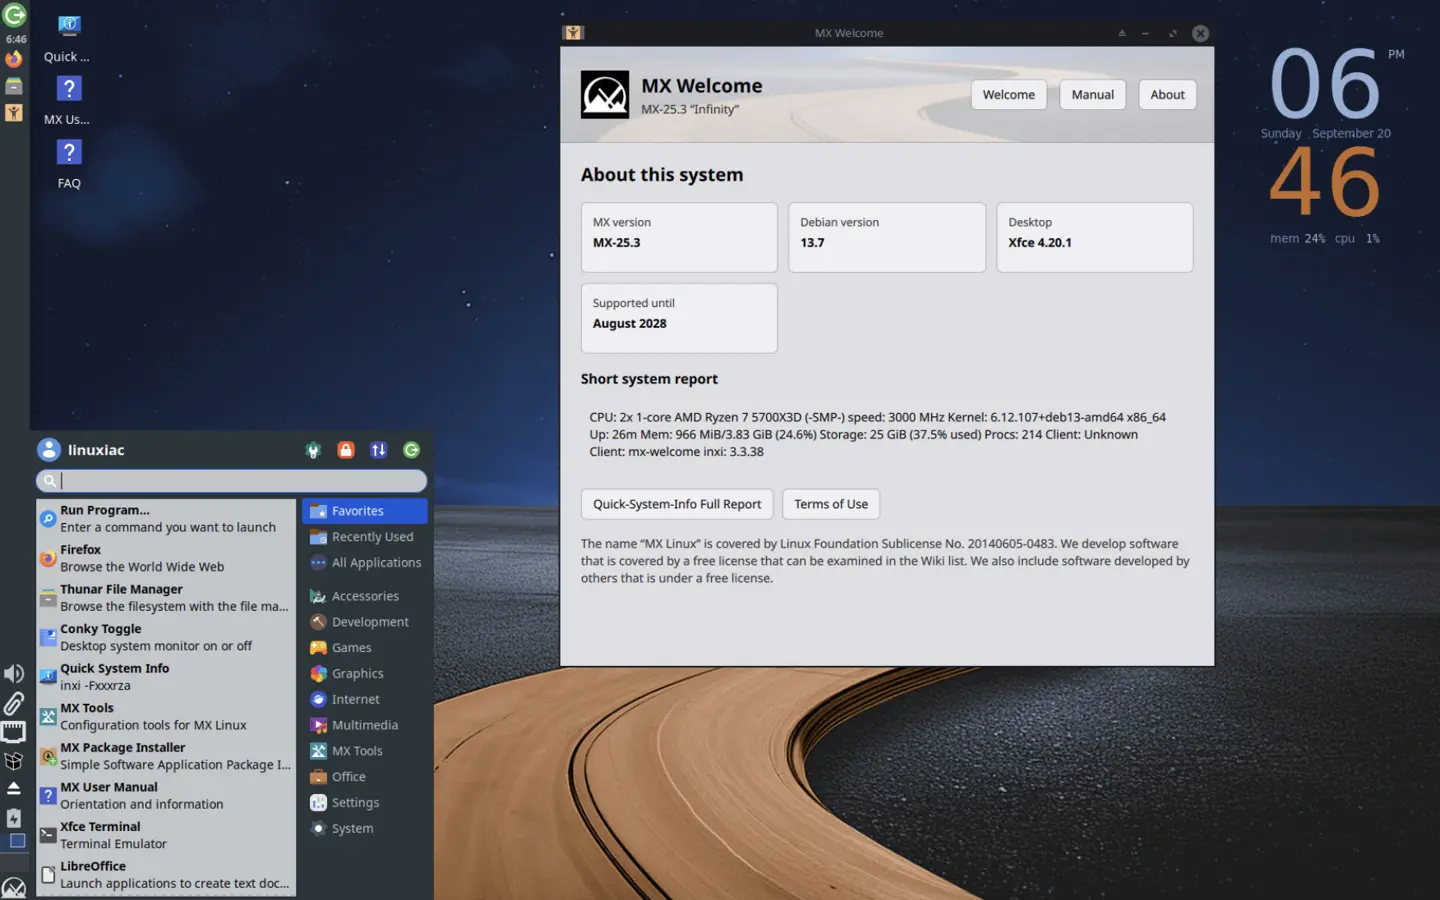
Task: Launch Xfce Terminal from the menu
Action: (x=166, y=835)
